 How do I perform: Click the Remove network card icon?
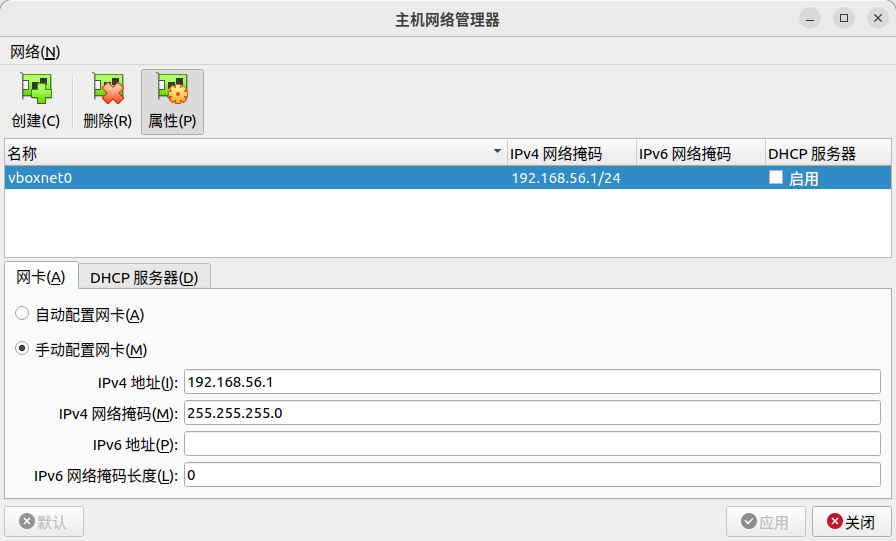107,90
